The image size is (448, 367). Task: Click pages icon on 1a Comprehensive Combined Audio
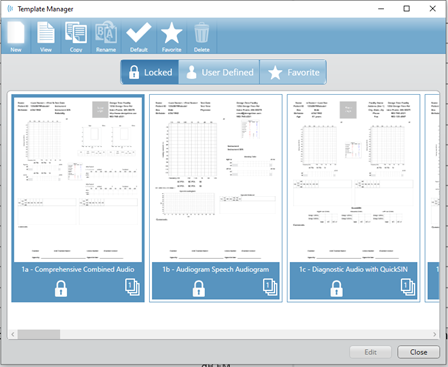[x=132, y=287]
